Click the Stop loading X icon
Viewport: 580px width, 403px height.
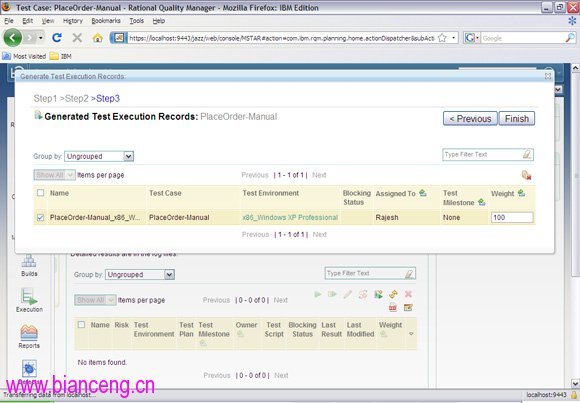(x=77, y=37)
